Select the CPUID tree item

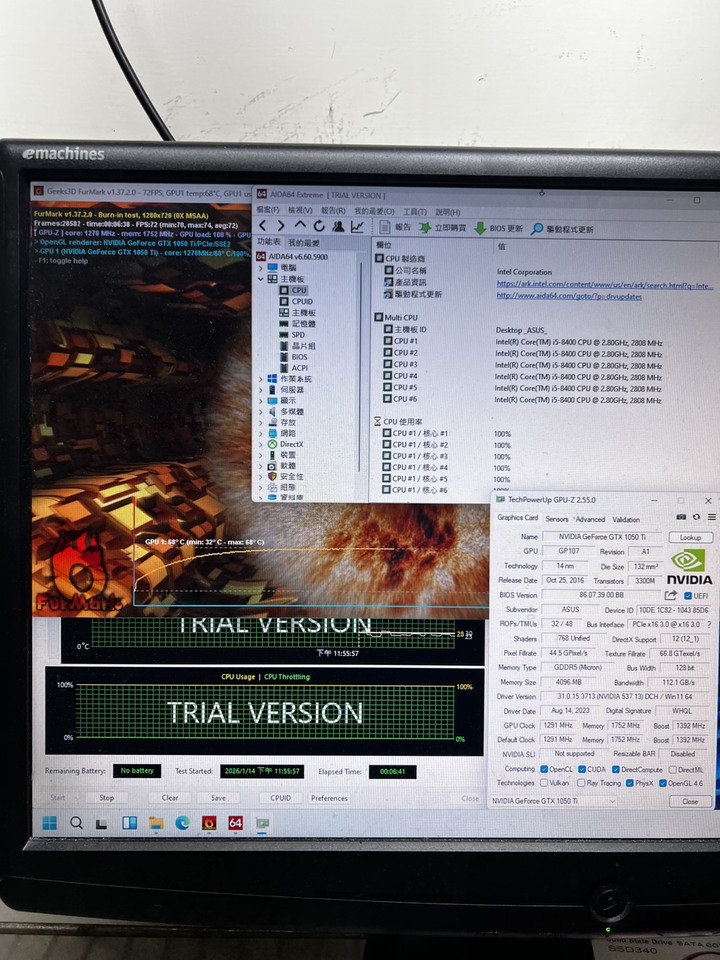point(302,301)
